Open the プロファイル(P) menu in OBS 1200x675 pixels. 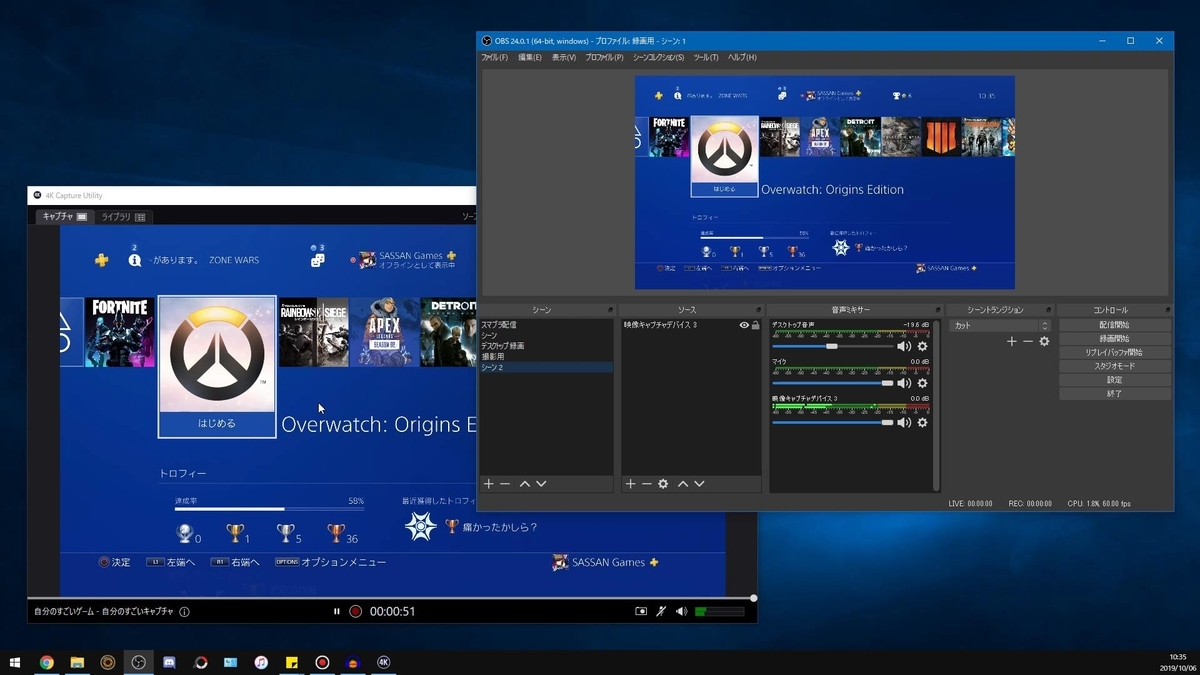pyautogui.click(x=604, y=57)
